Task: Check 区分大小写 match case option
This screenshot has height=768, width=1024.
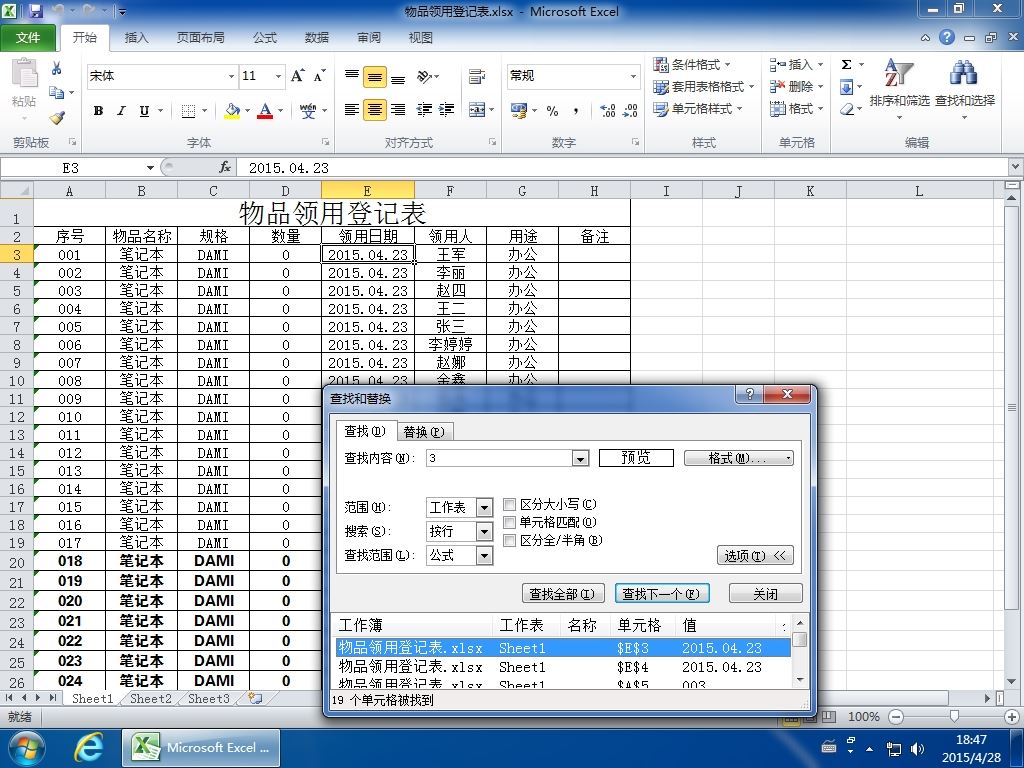Action: click(509, 504)
